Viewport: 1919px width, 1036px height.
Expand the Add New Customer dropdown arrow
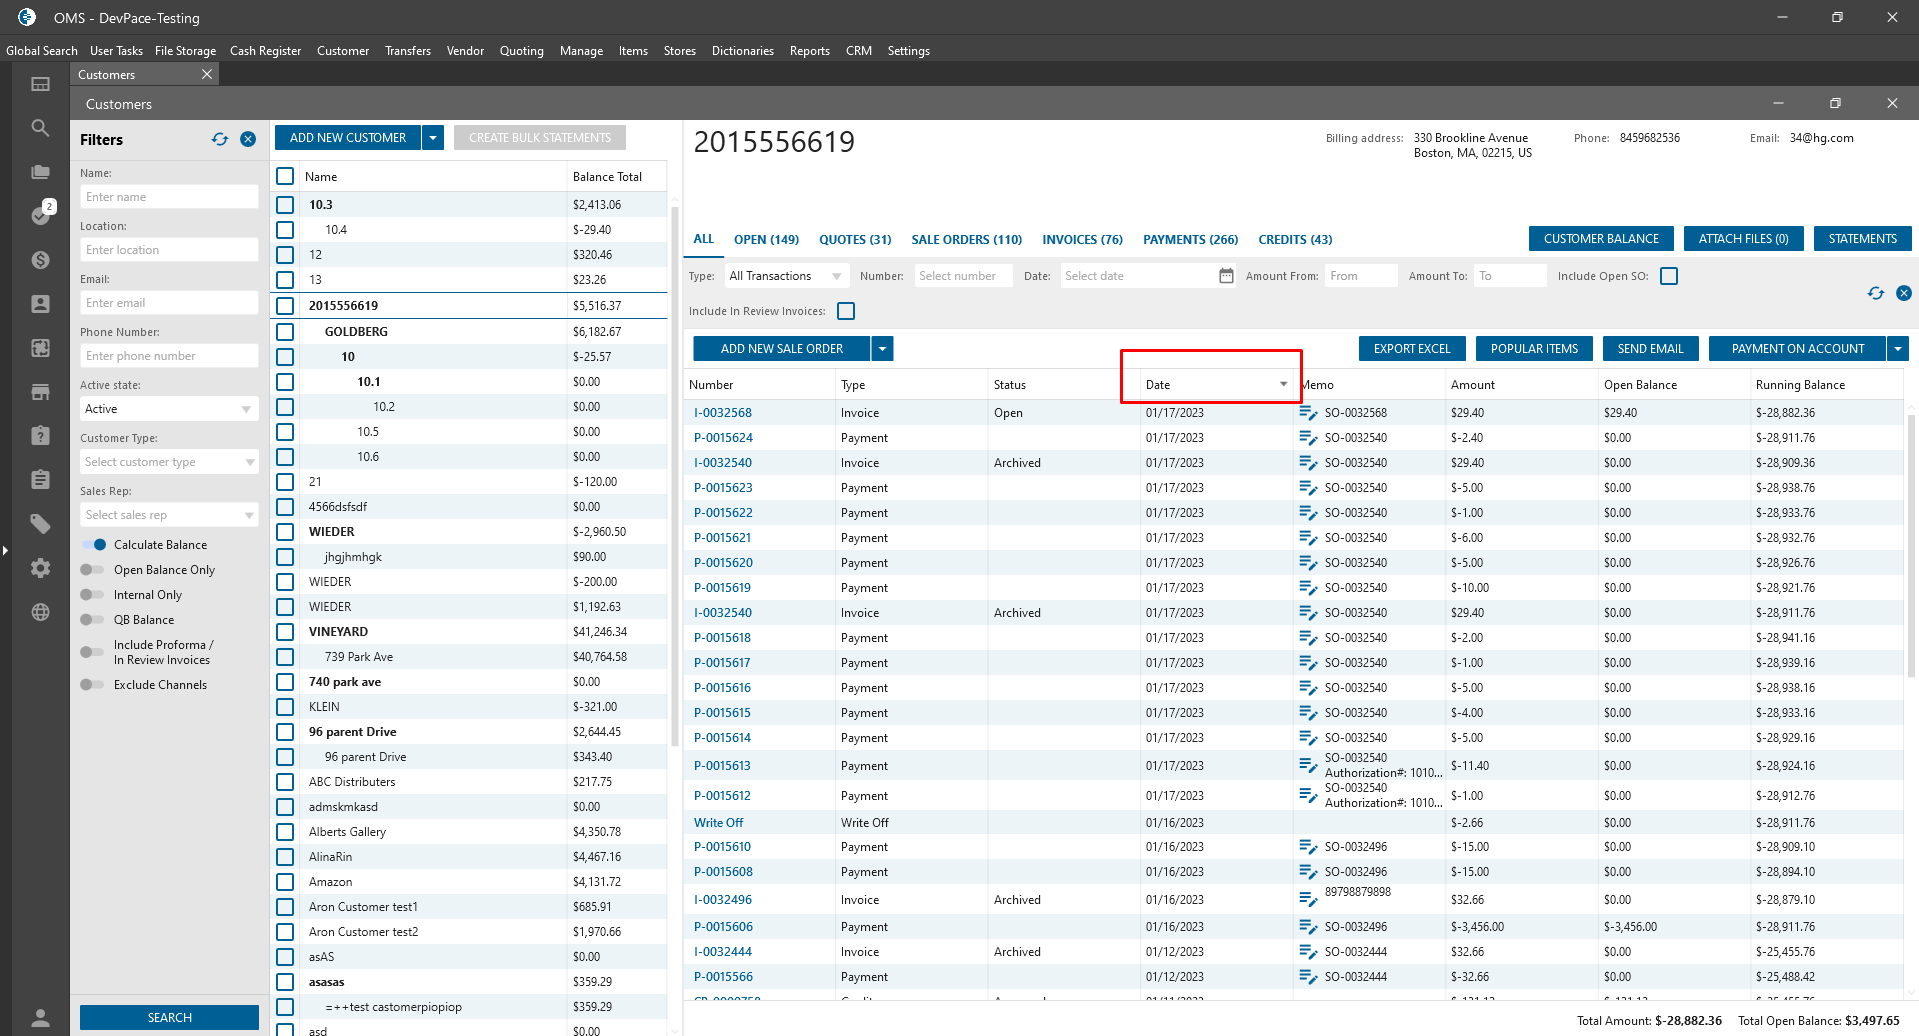pos(433,138)
